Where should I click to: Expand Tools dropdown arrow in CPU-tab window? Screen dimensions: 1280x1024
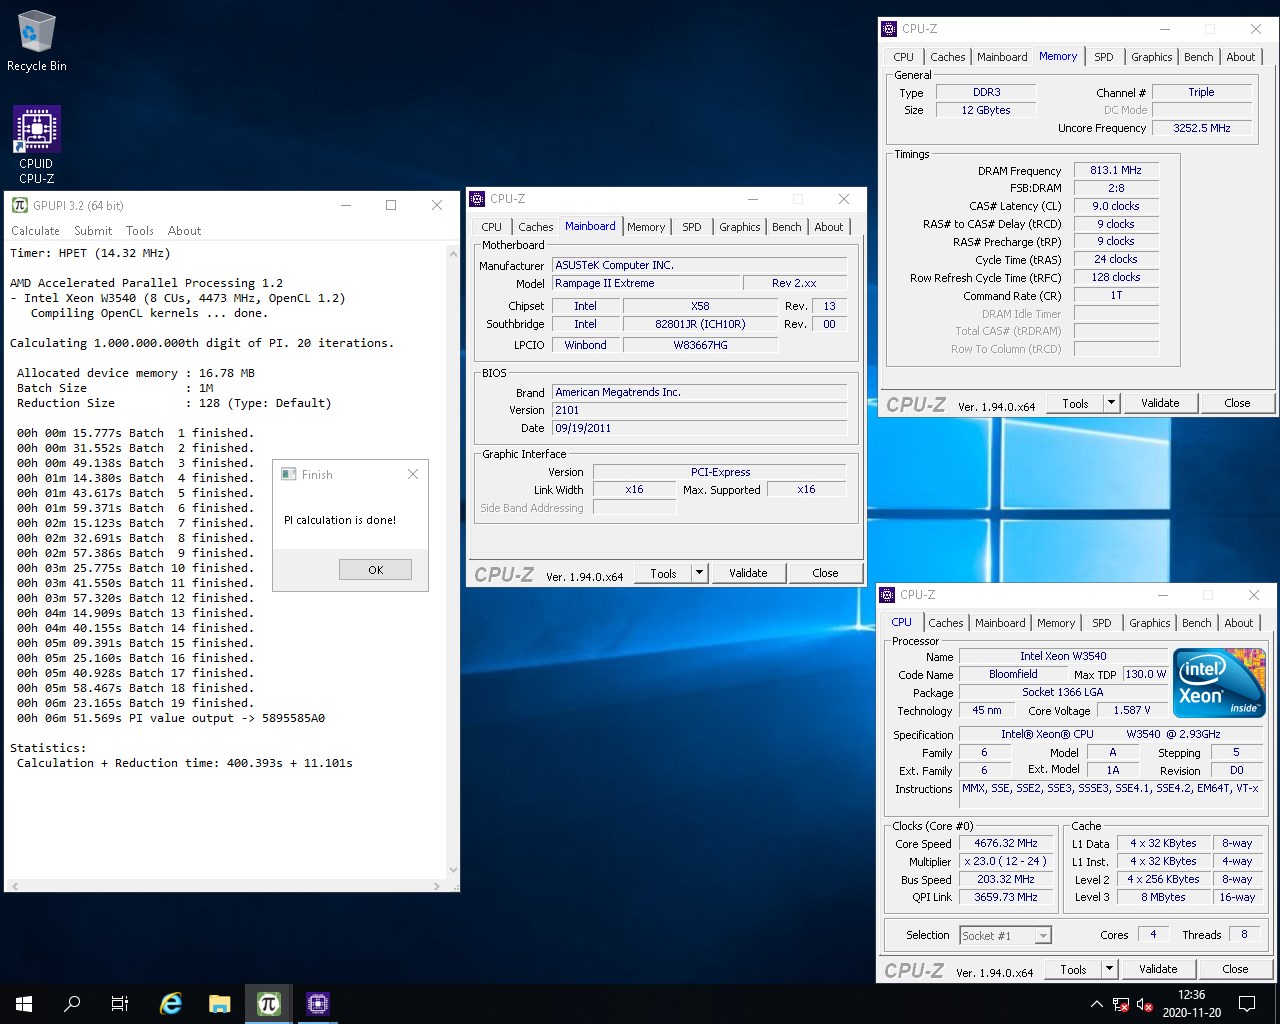click(x=1109, y=969)
